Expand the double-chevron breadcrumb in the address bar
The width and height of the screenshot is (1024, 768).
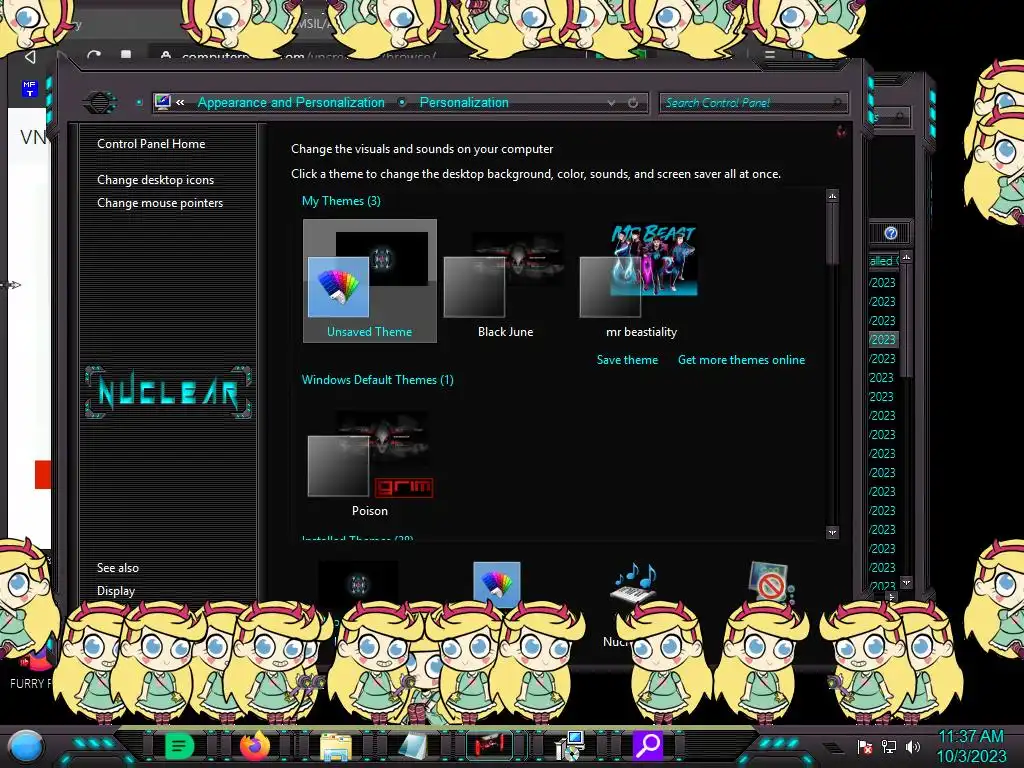pyautogui.click(x=180, y=103)
